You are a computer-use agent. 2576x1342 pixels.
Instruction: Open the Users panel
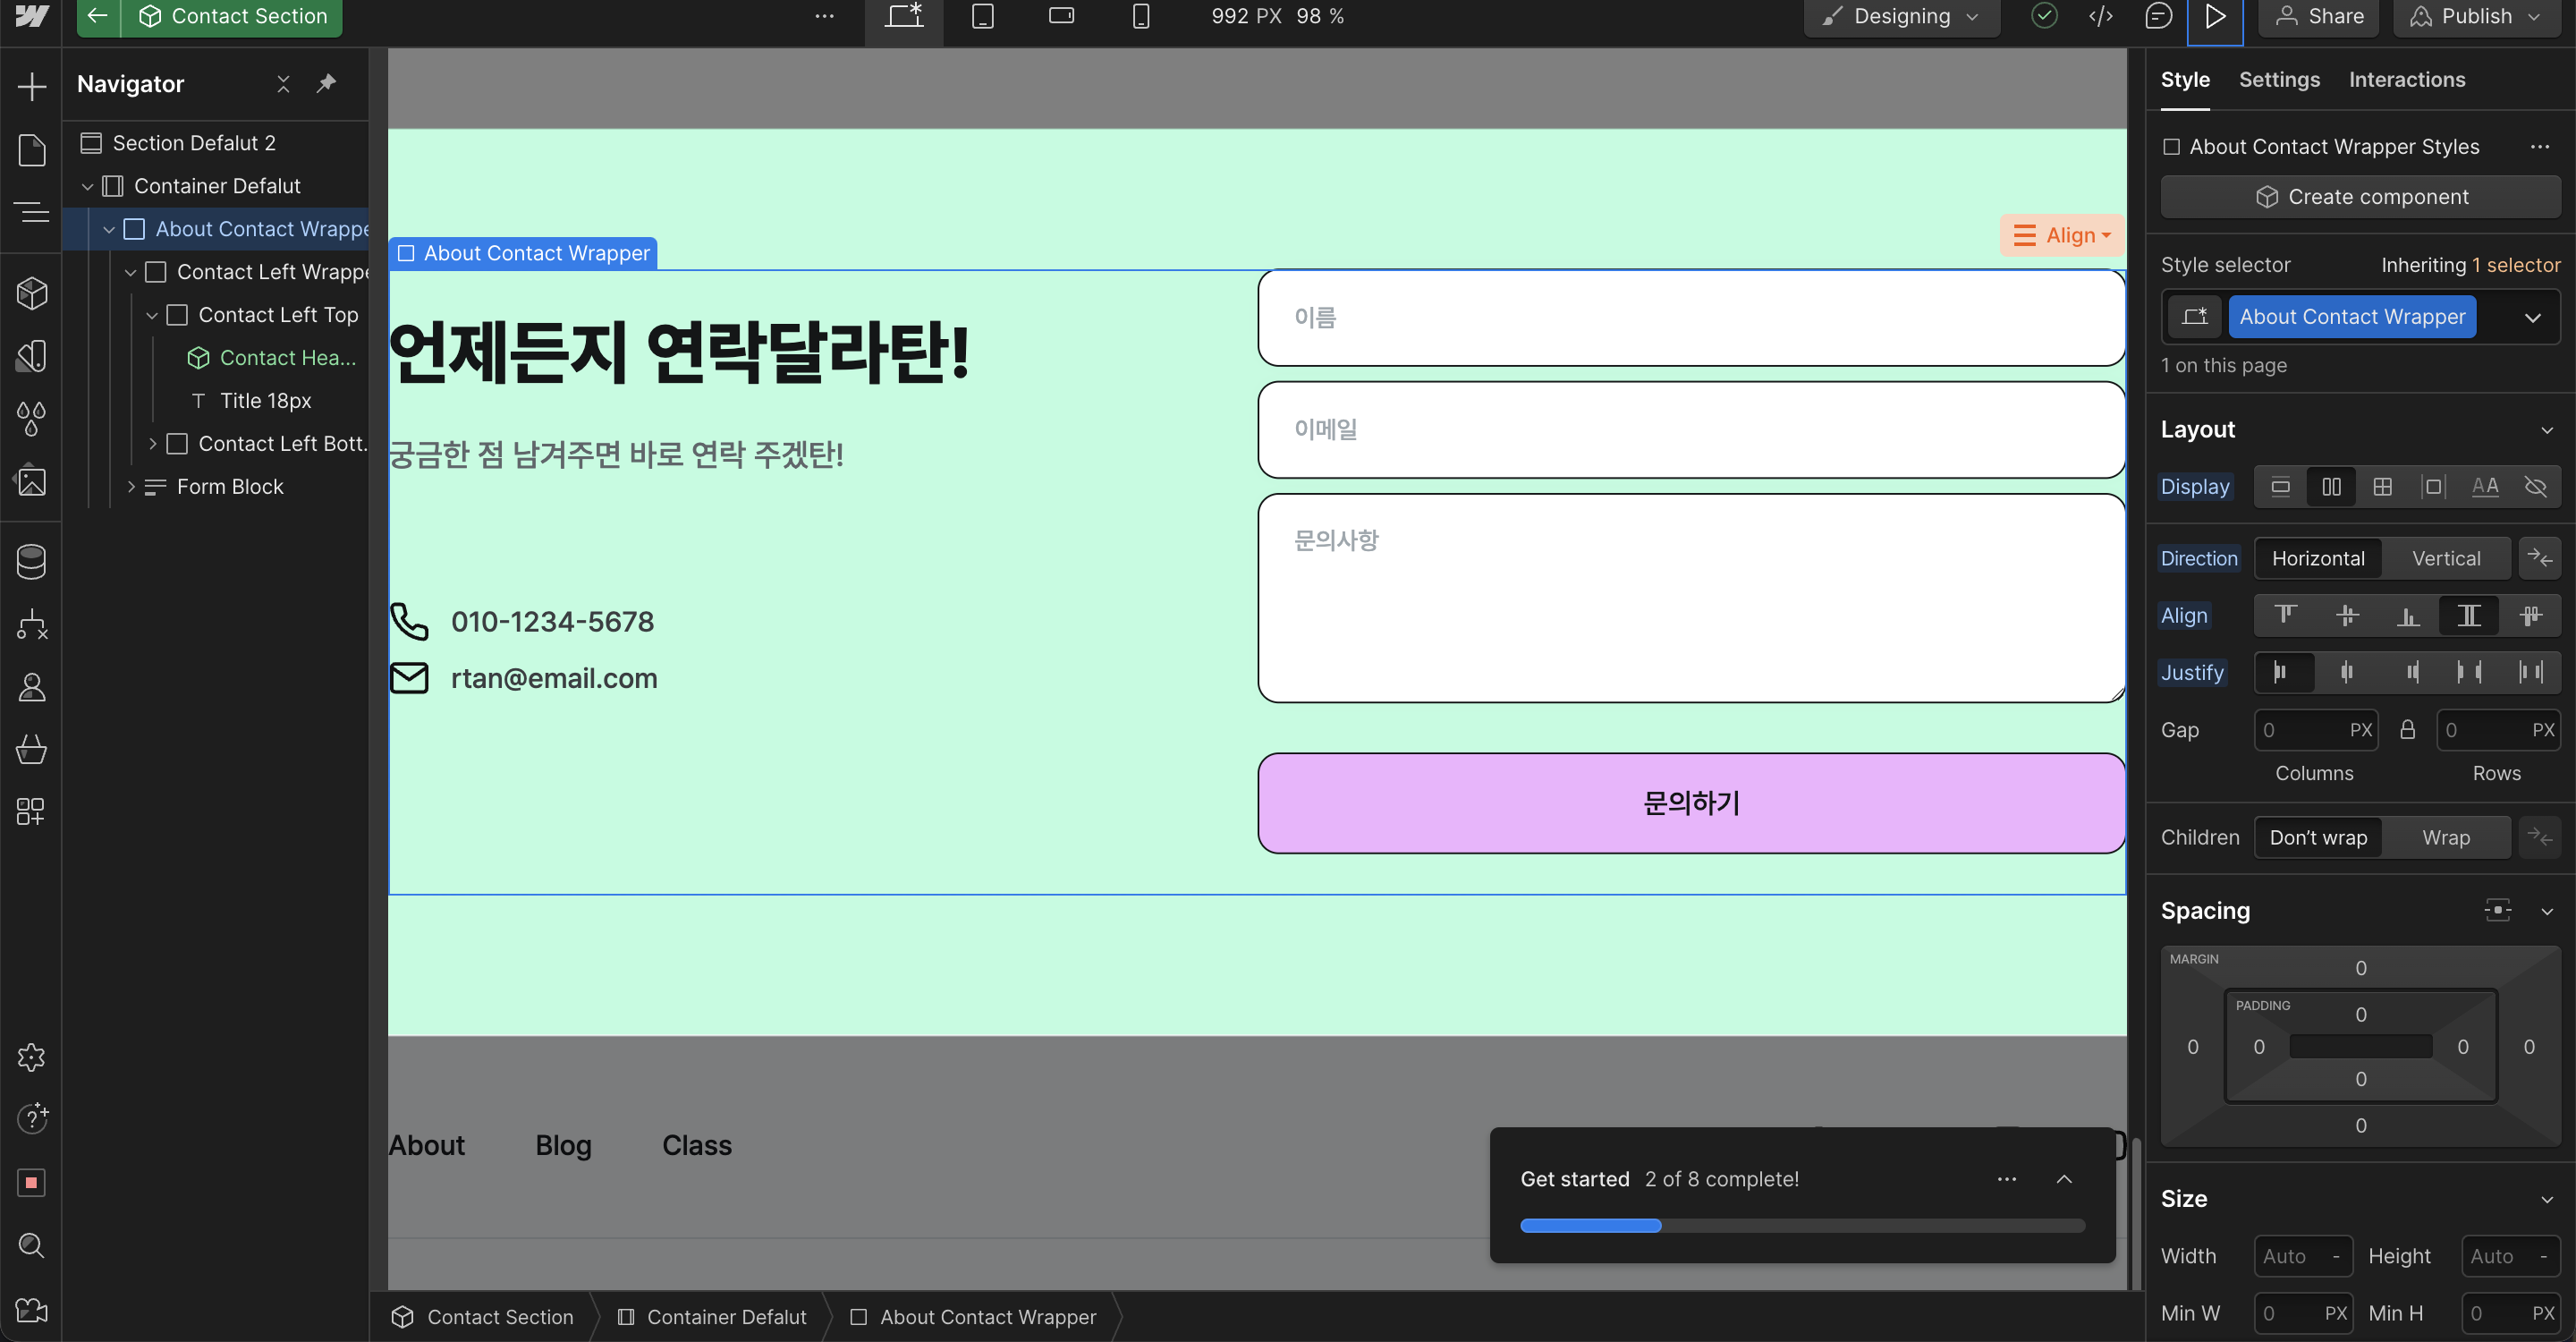coord(31,687)
